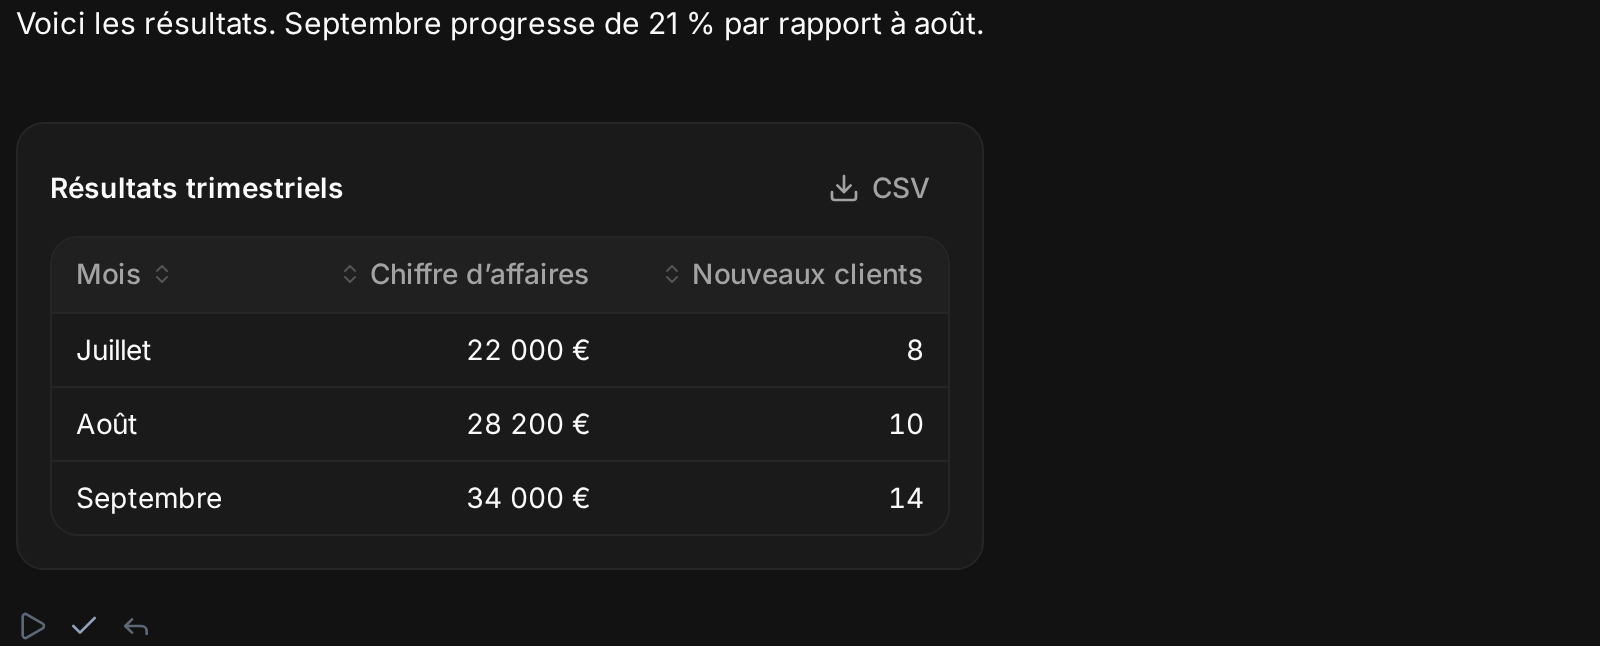The width and height of the screenshot is (1600, 646).
Task: Click the reply arrow icon below the card
Action: (136, 627)
